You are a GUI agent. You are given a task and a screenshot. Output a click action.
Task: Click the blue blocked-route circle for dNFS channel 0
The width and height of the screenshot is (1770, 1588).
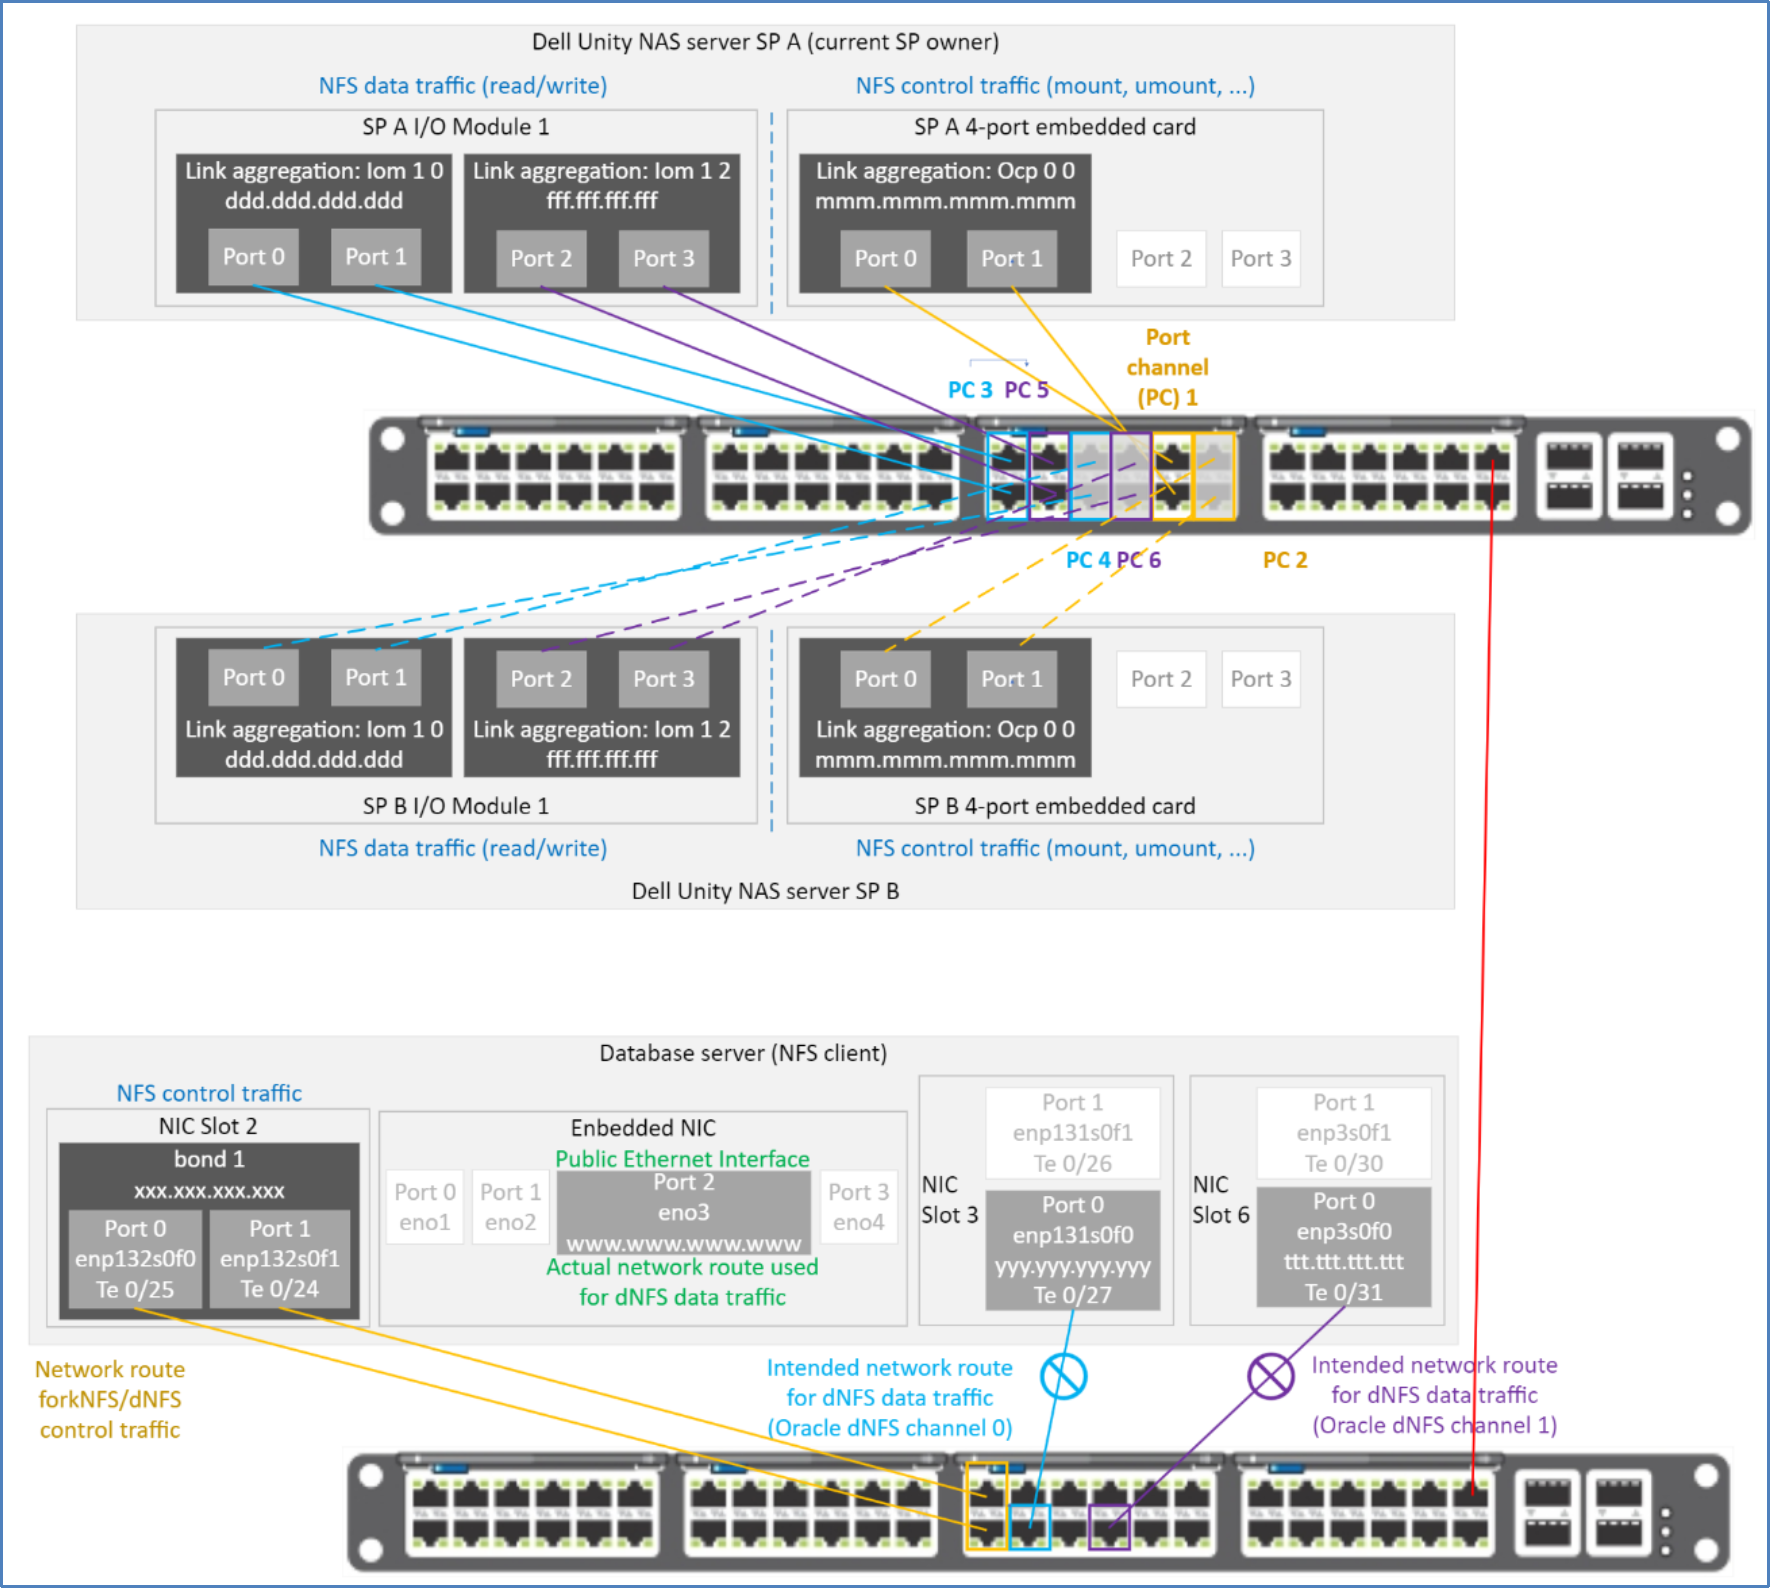click(x=1063, y=1376)
